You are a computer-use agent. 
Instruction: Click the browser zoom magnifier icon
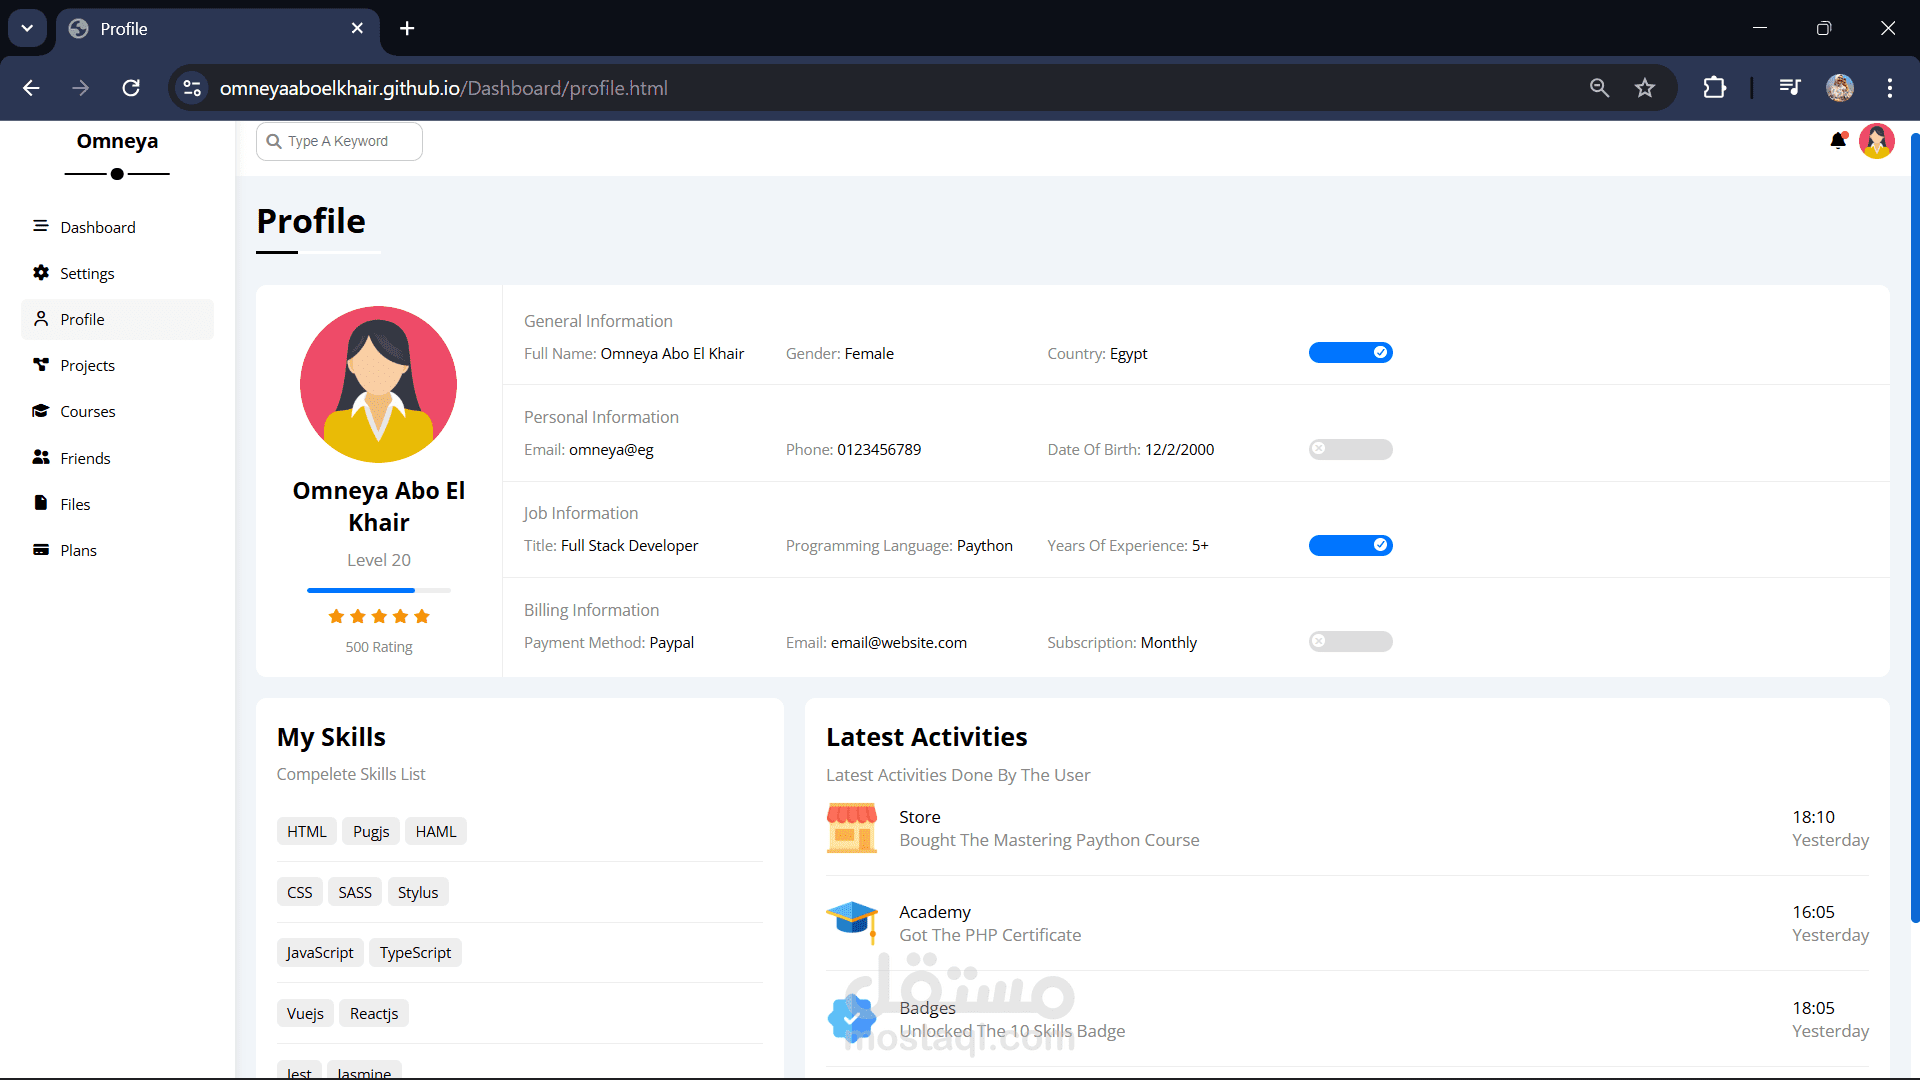pos(1599,88)
